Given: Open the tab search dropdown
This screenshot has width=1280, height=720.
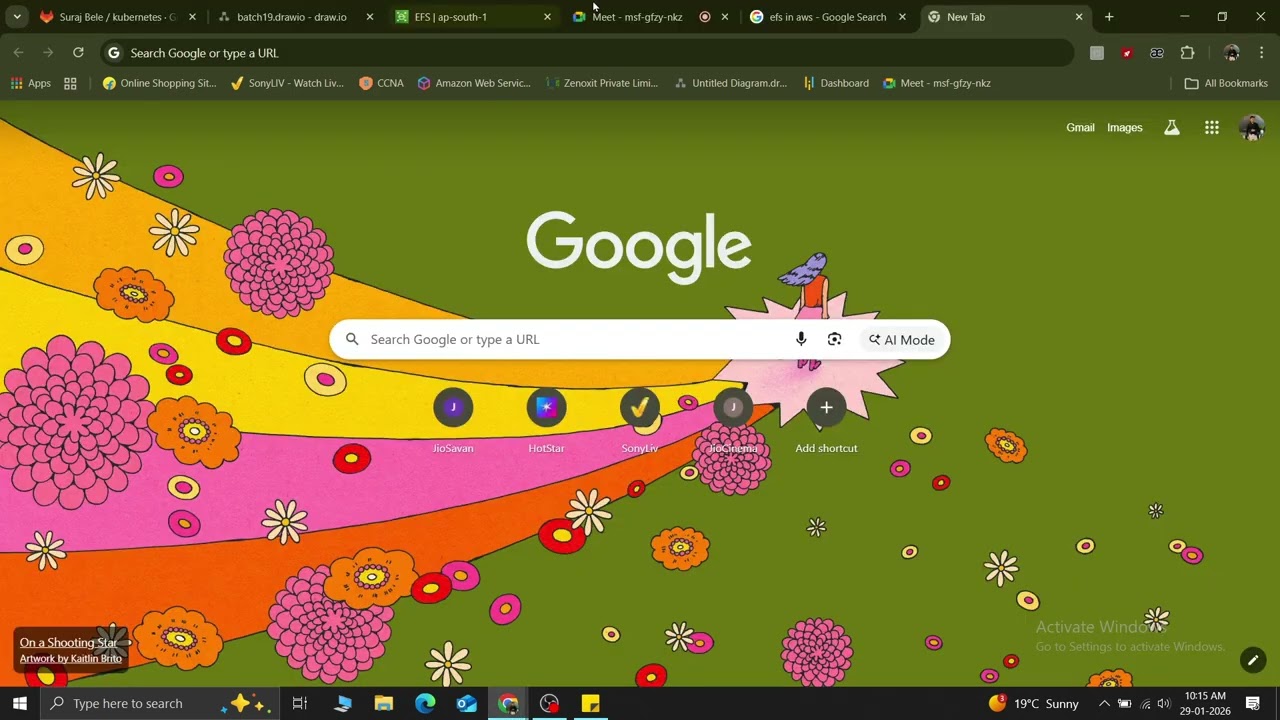Looking at the screenshot, I should coord(17,17).
